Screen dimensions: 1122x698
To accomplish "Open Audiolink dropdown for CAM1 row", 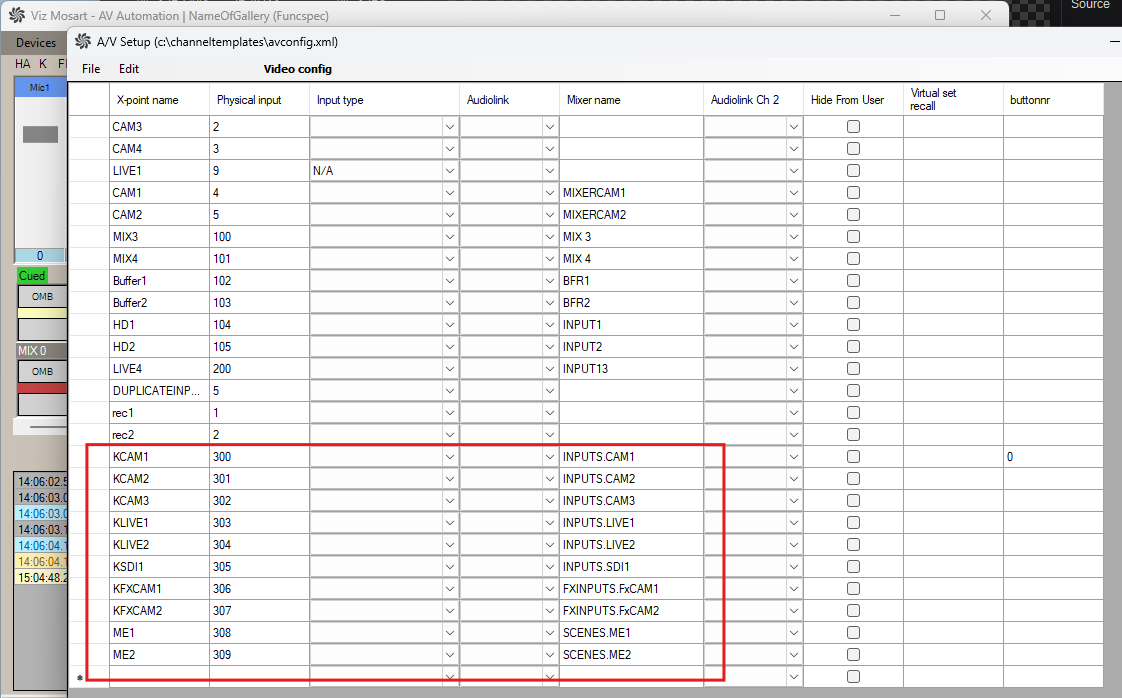I will click(549, 193).
